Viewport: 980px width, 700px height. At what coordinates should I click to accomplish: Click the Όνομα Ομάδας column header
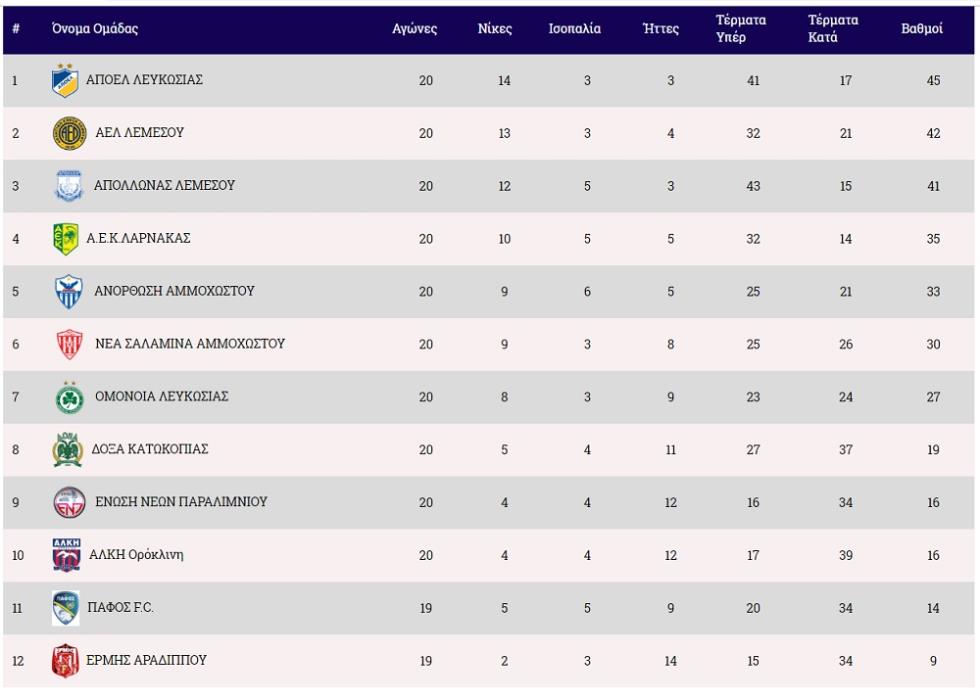(x=95, y=29)
